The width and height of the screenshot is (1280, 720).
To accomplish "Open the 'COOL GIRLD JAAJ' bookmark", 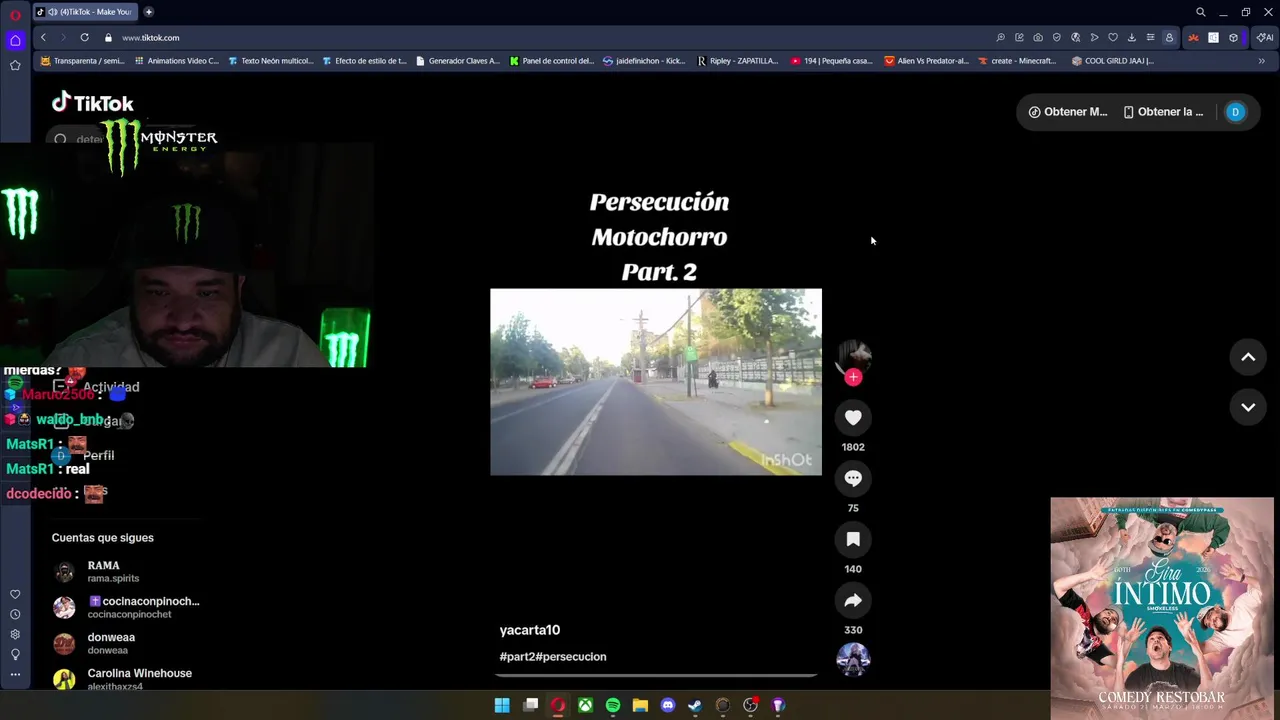I will [1112, 61].
